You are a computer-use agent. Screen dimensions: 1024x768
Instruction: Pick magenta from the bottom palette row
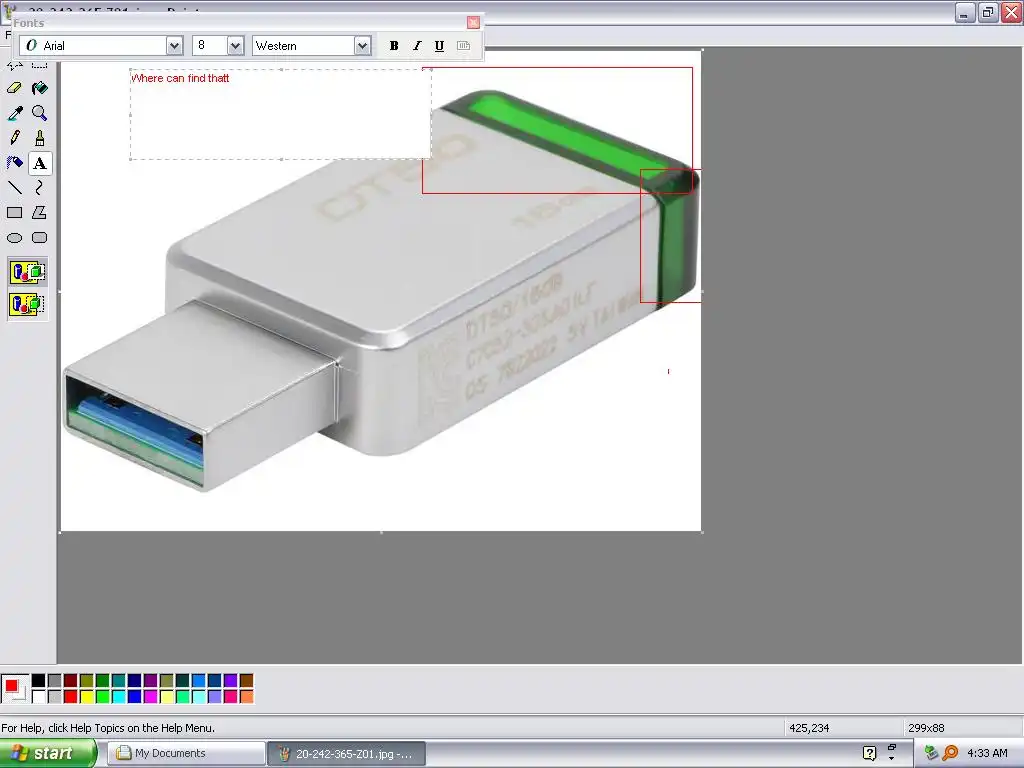[150, 697]
